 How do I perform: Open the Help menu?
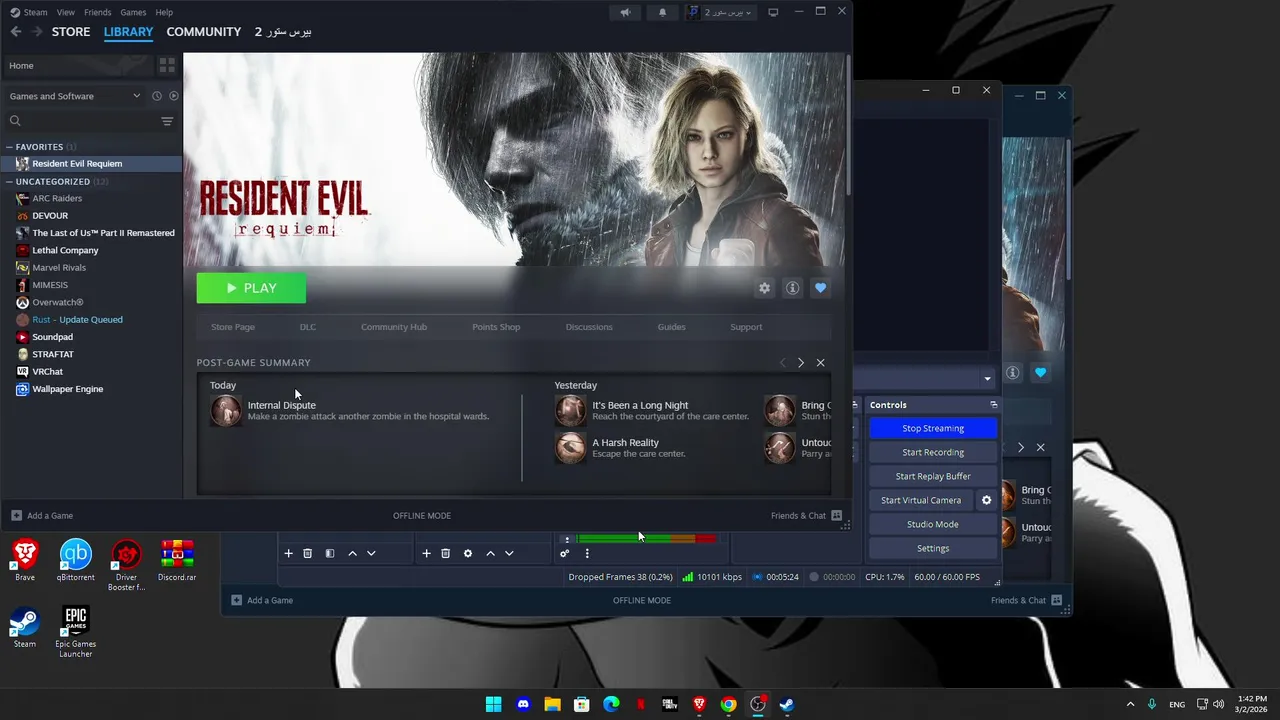tap(164, 12)
